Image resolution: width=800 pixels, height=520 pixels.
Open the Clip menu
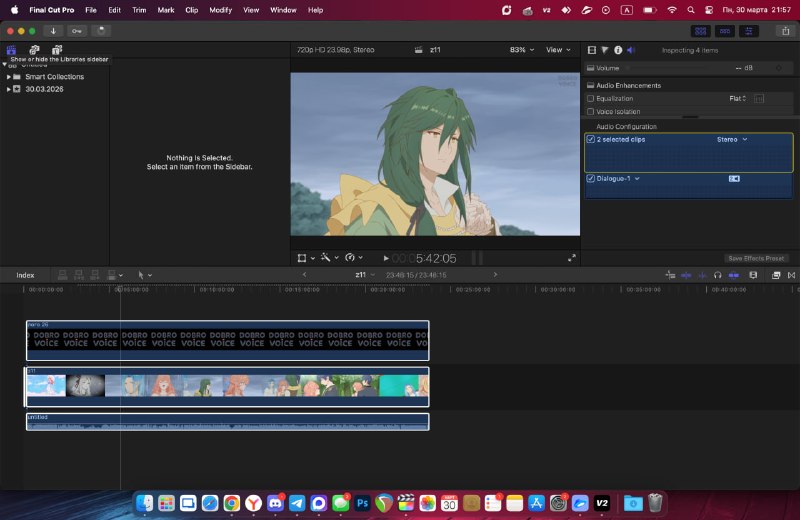(x=191, y=10)
